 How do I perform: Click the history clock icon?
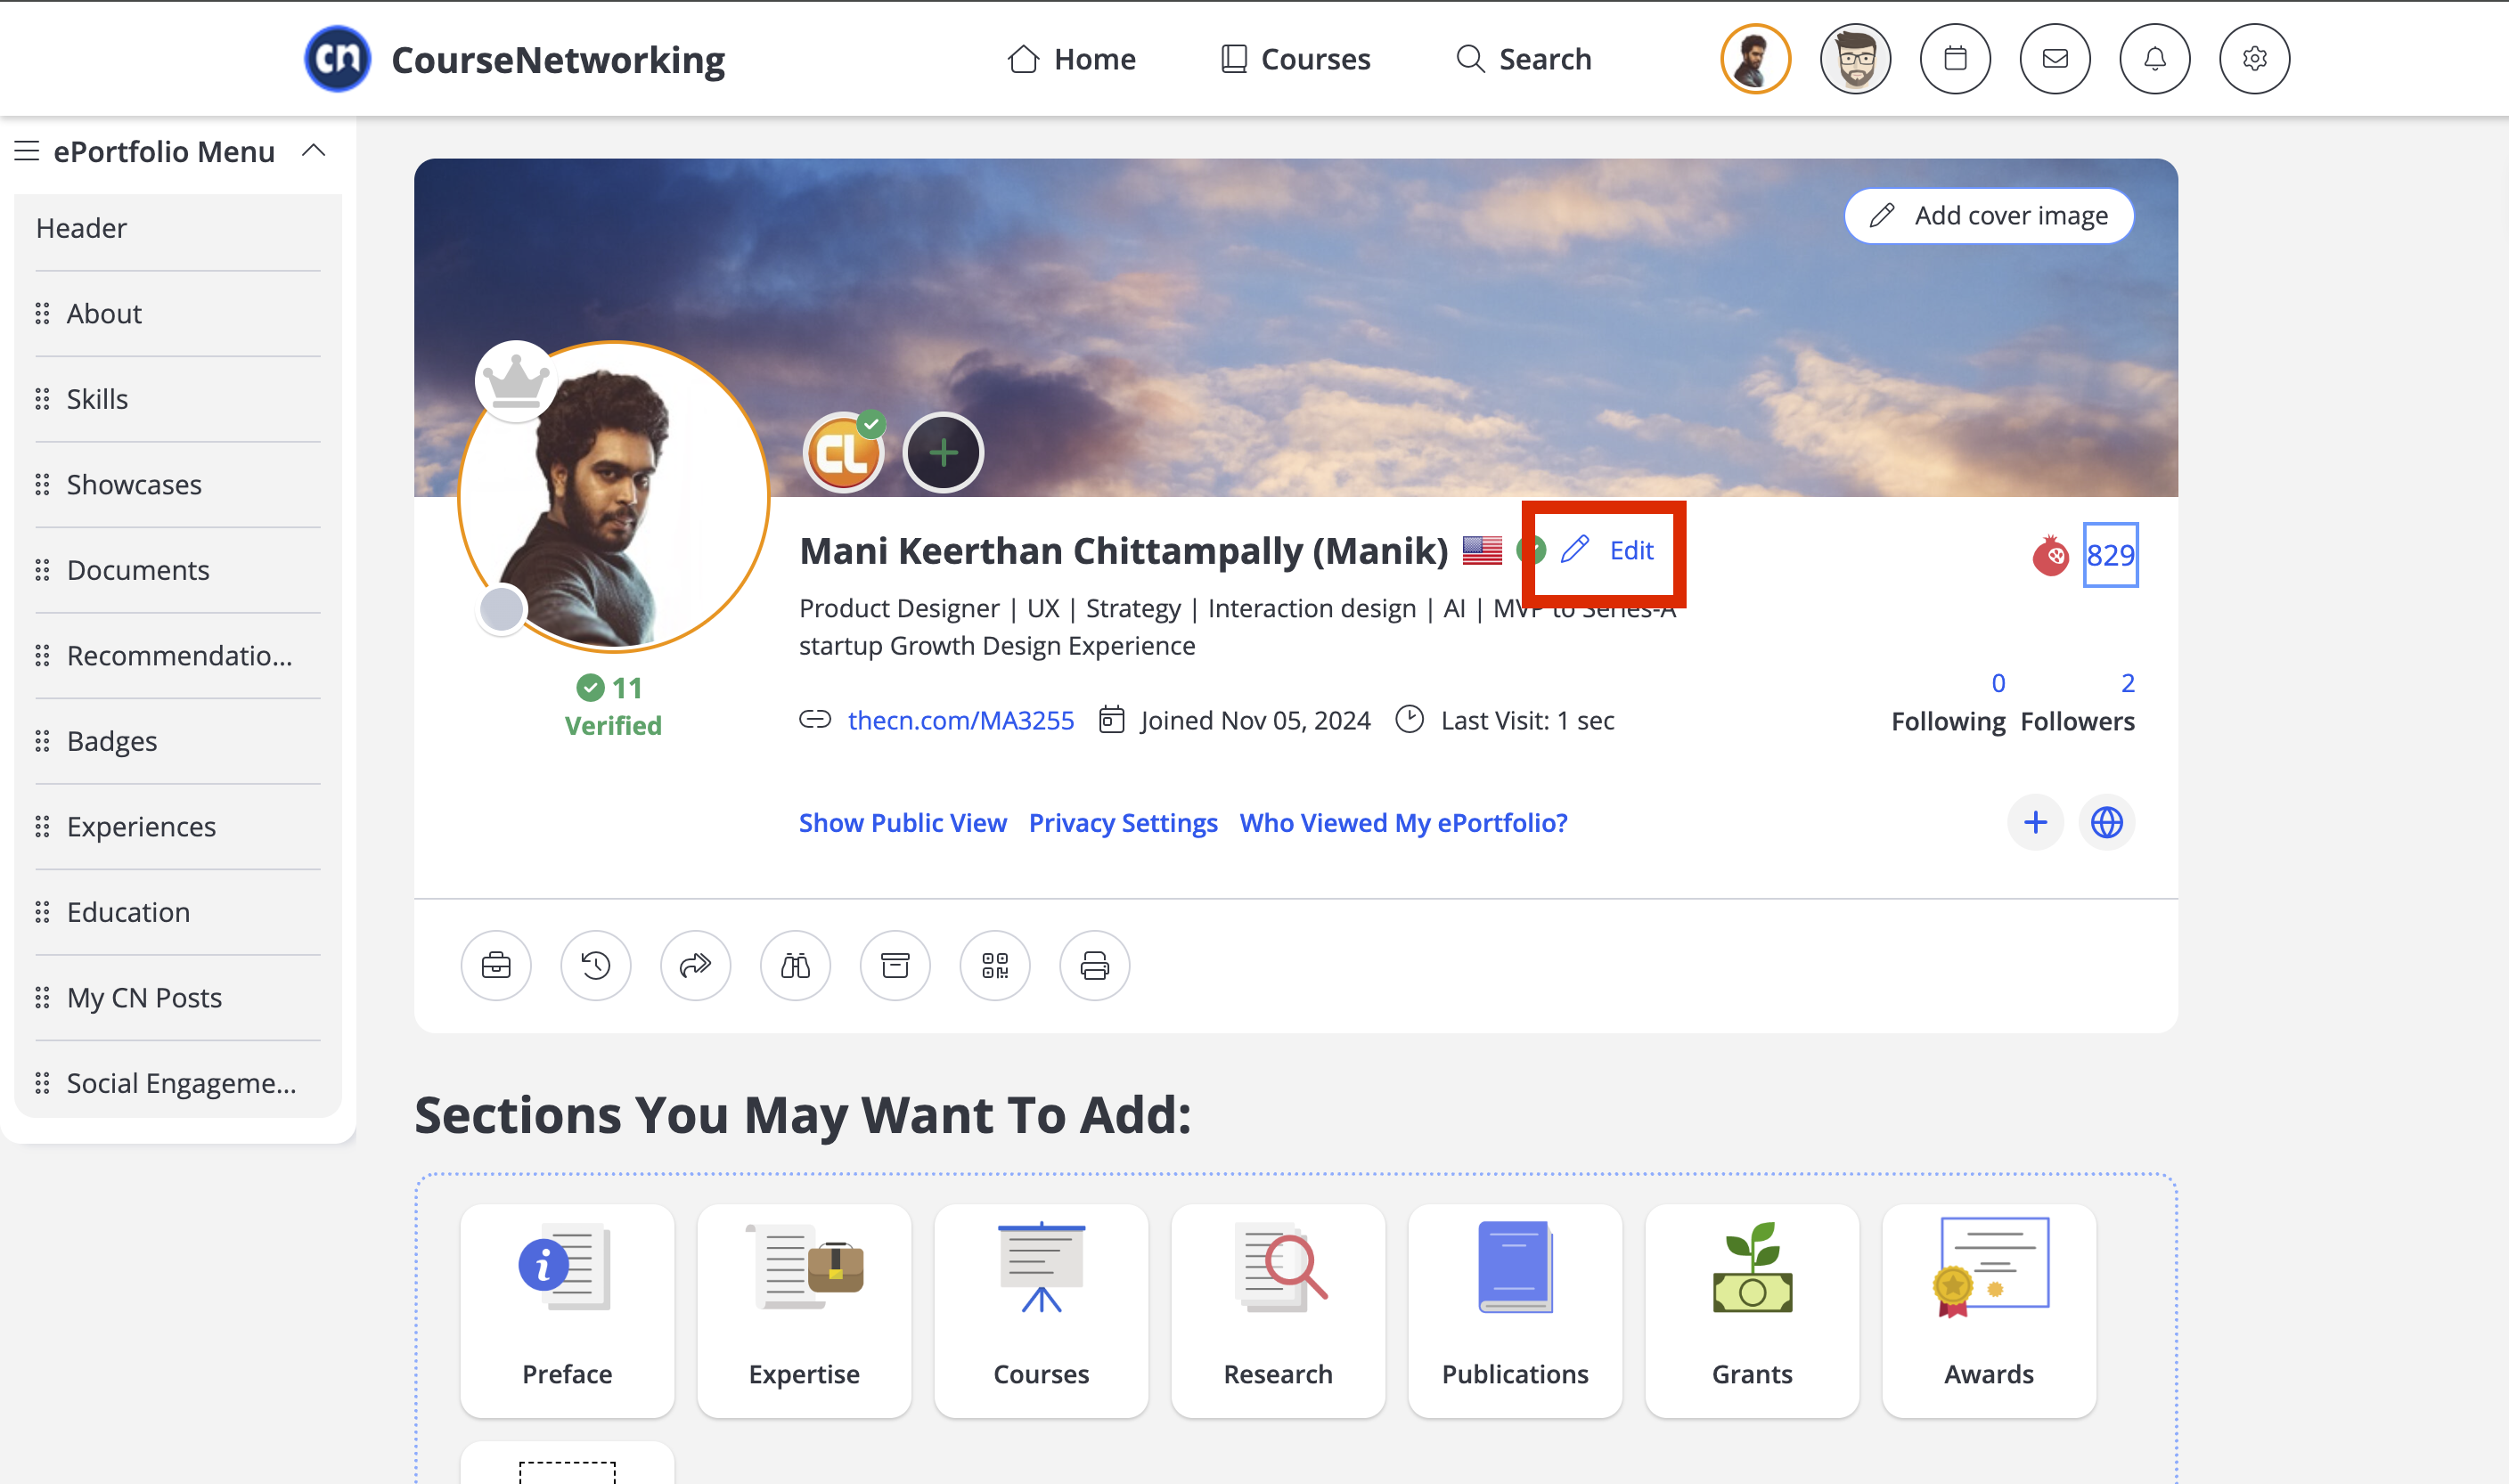click(596, 965)
